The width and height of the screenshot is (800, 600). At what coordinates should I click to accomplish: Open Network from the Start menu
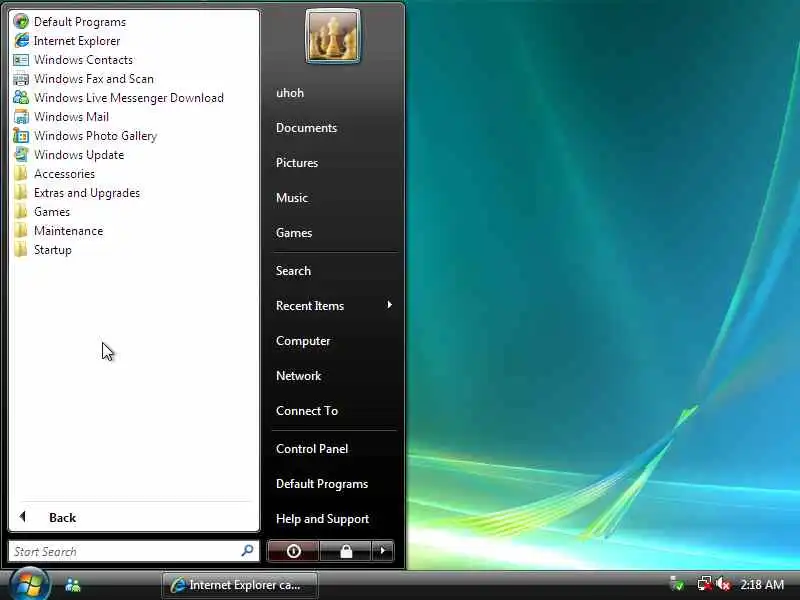298,376
